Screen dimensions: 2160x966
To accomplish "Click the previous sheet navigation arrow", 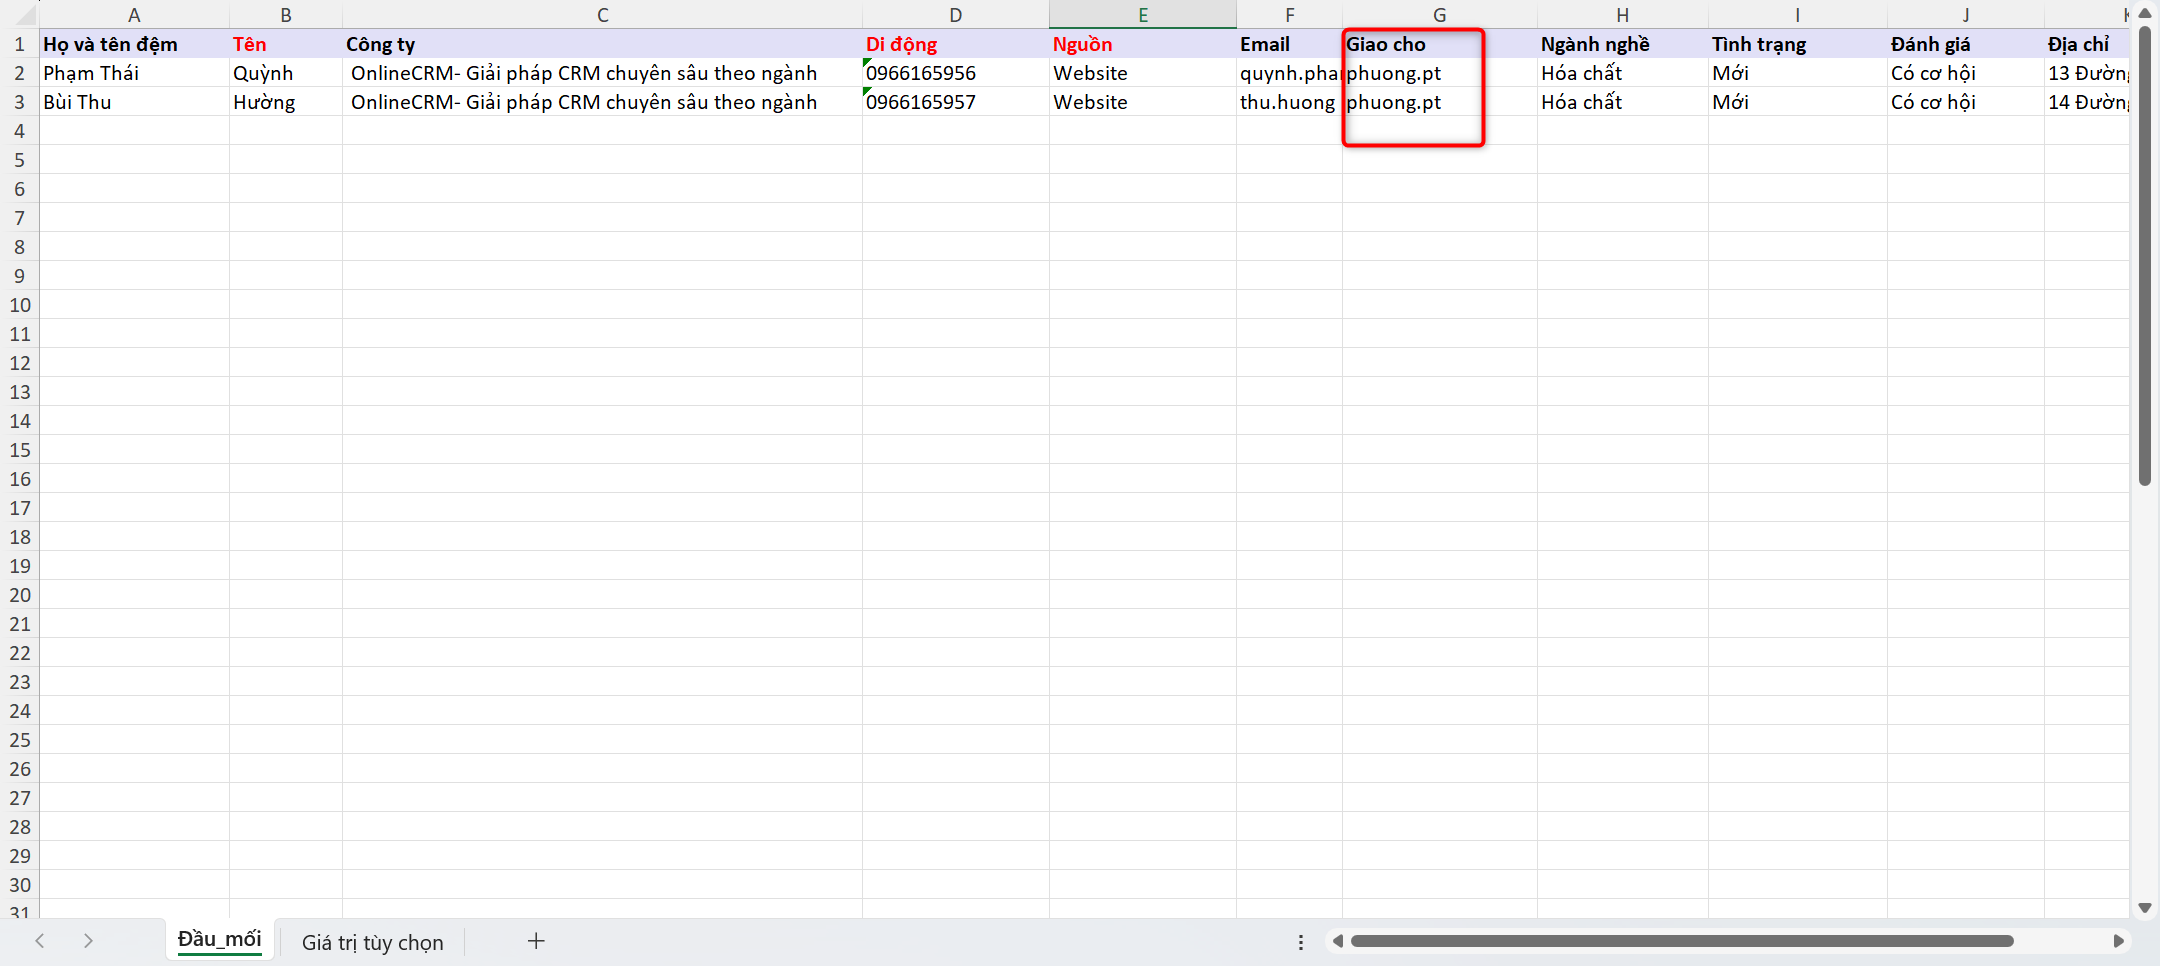I will click(x=40, y=941).
